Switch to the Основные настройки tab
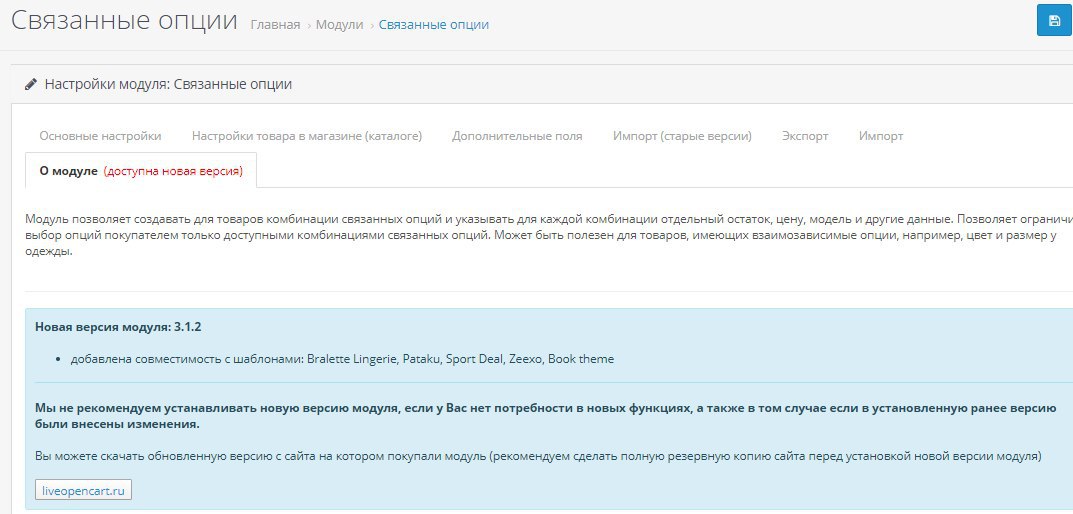Image resolution: width=1073 pixels, height=514 pixels. pyautogui.click(x=101, y=136)
